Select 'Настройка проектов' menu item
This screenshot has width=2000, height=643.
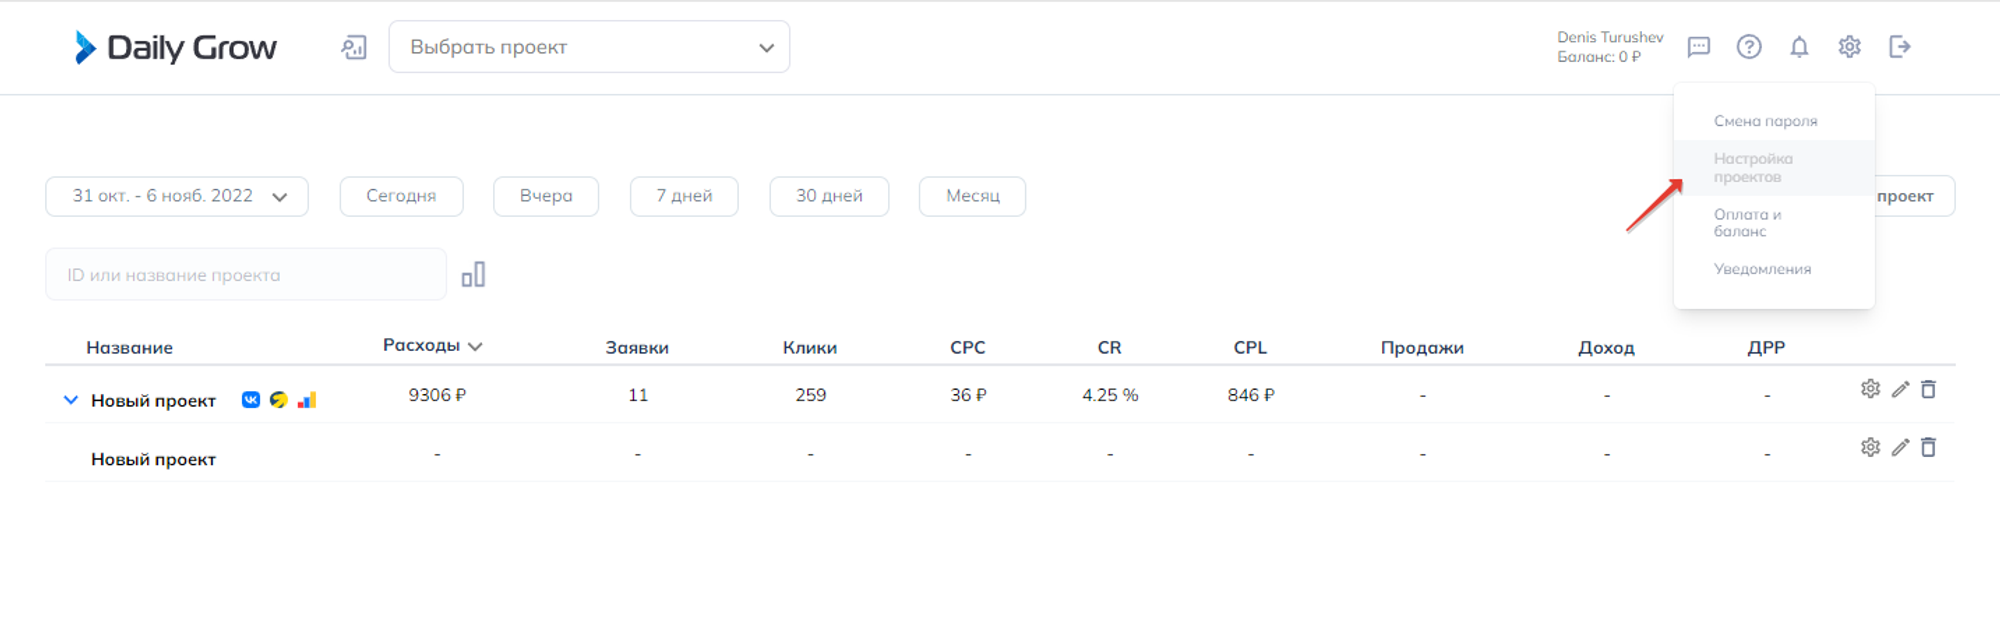pyautogui.click(x=1752, y=168)
